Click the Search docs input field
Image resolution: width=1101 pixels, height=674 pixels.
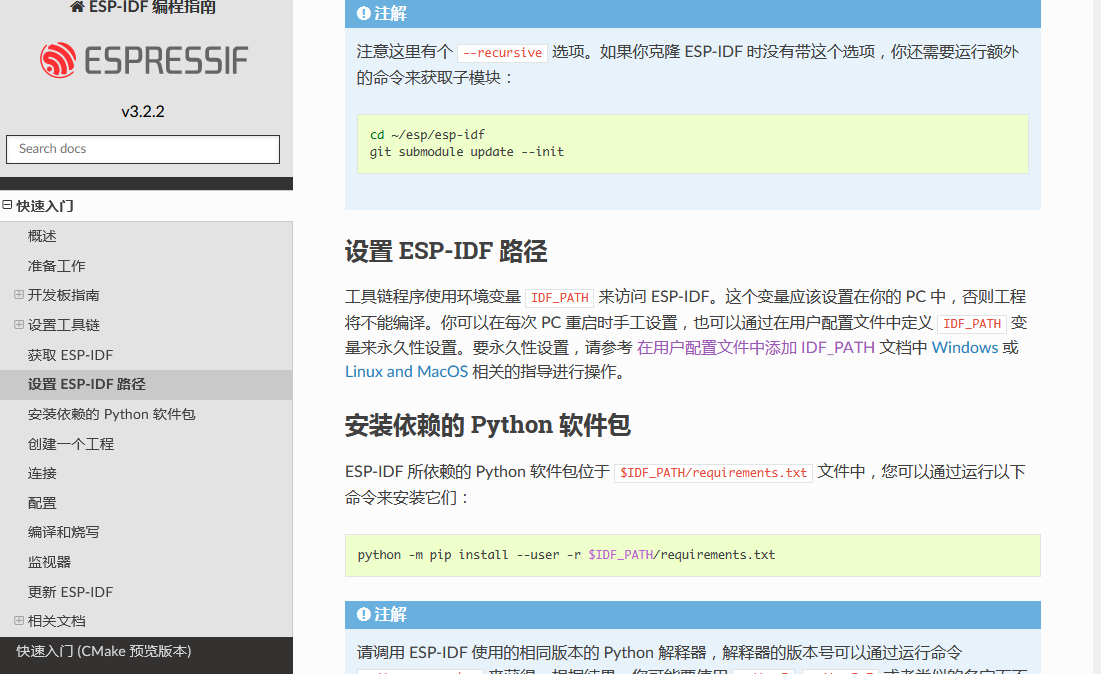pos(143,149)
